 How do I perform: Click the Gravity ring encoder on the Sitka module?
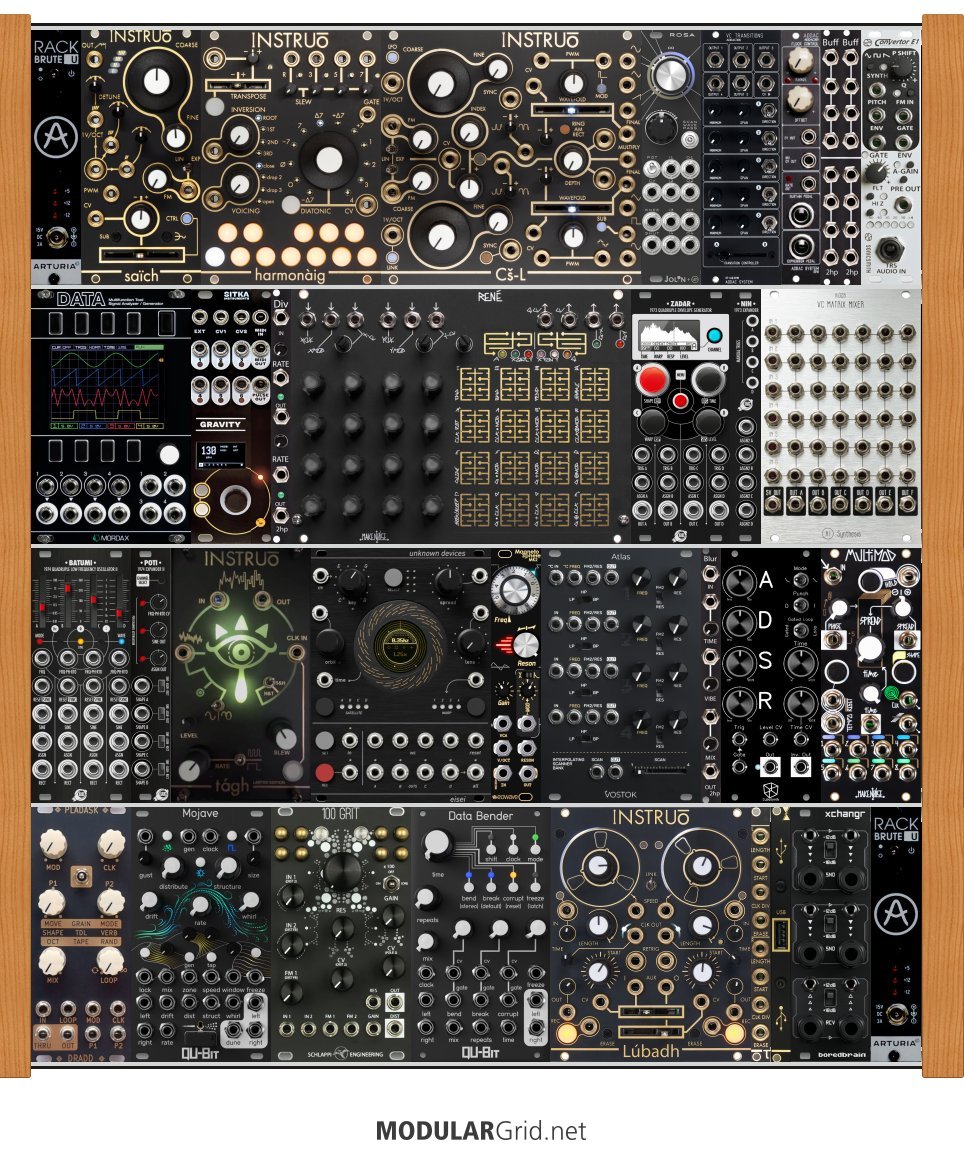pyautogui.click(x=234, y=498)
